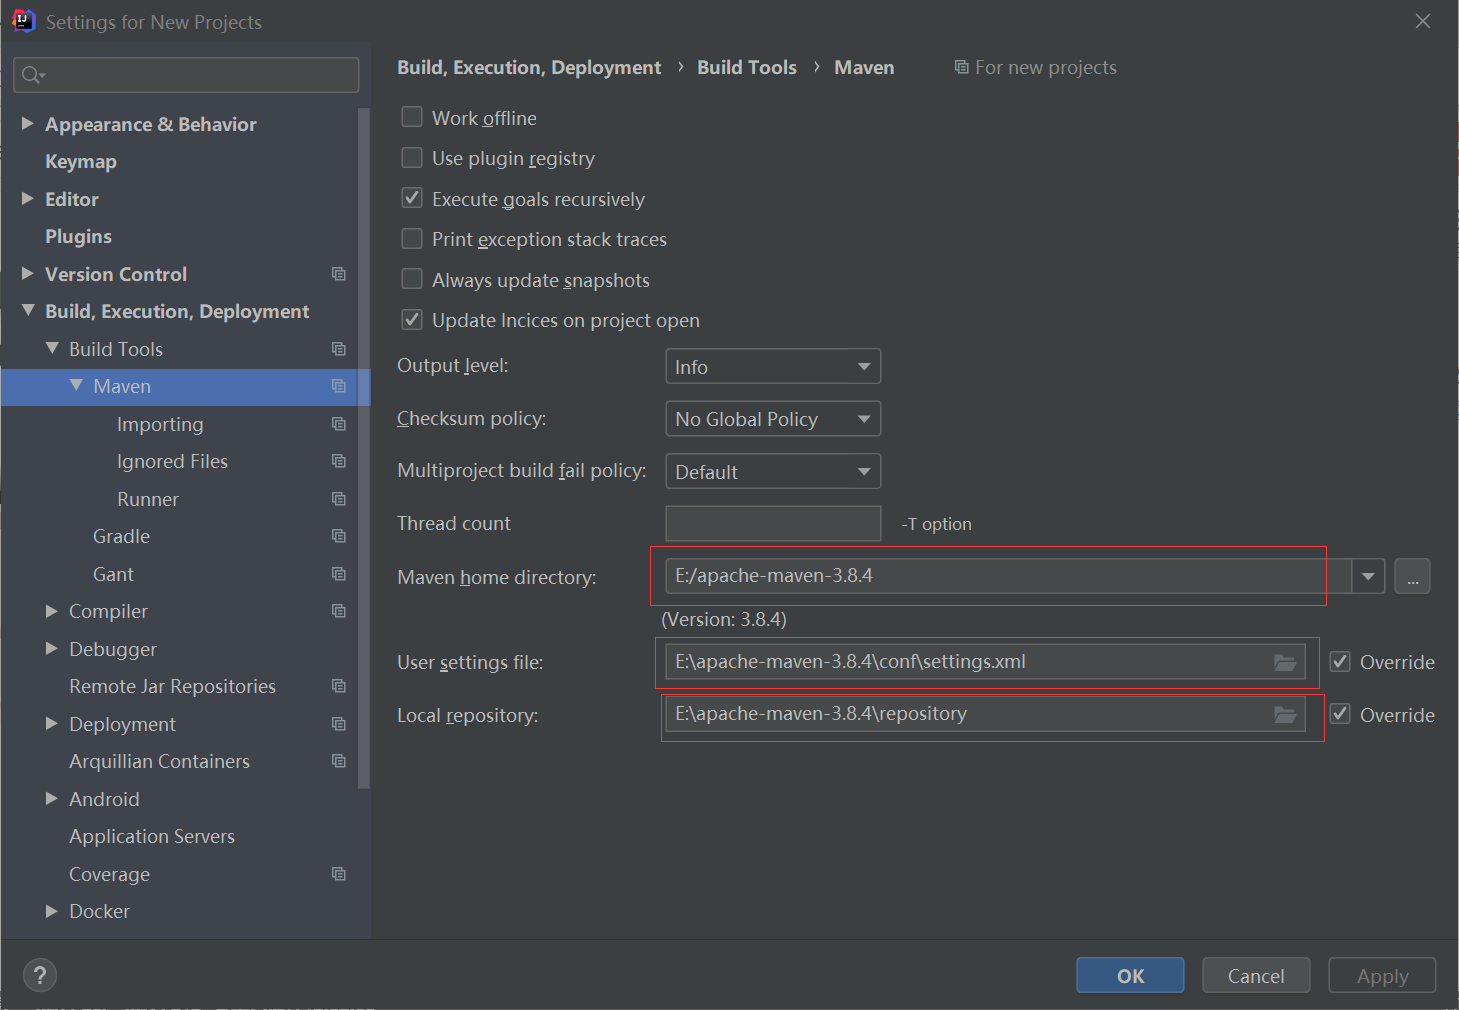Click the project-level icon beside Coverage

tap(339, 874)
